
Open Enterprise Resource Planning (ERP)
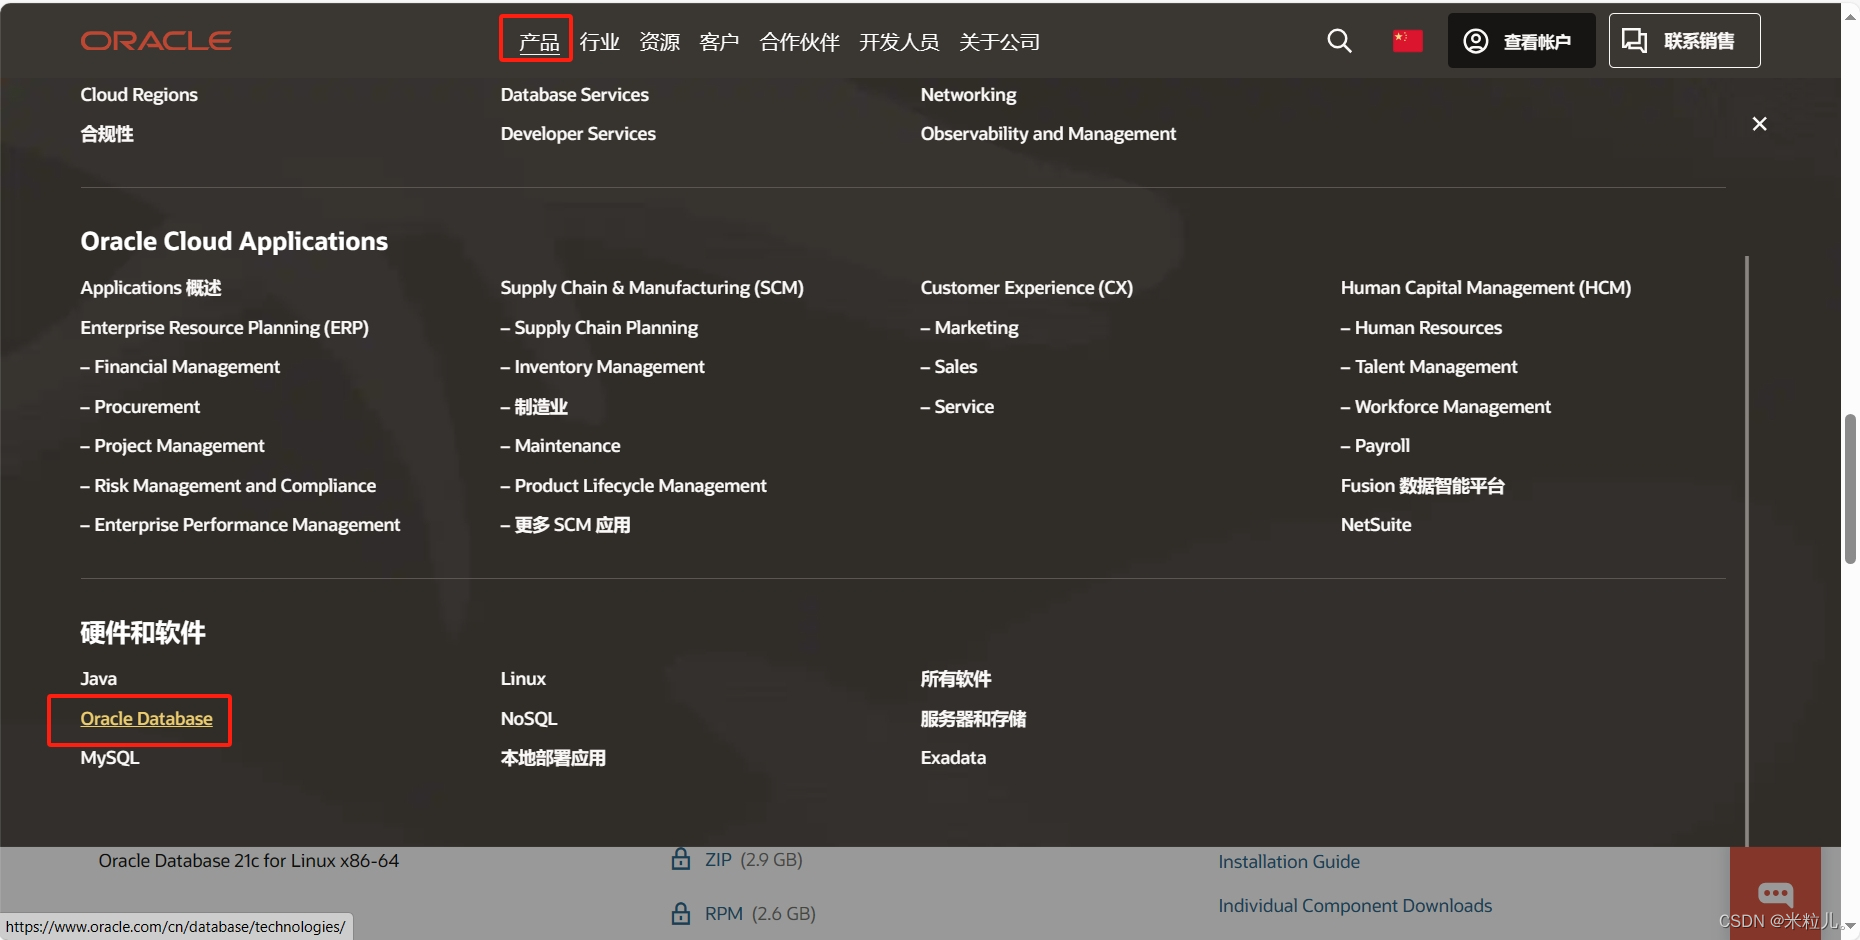(x=224, y=328)
